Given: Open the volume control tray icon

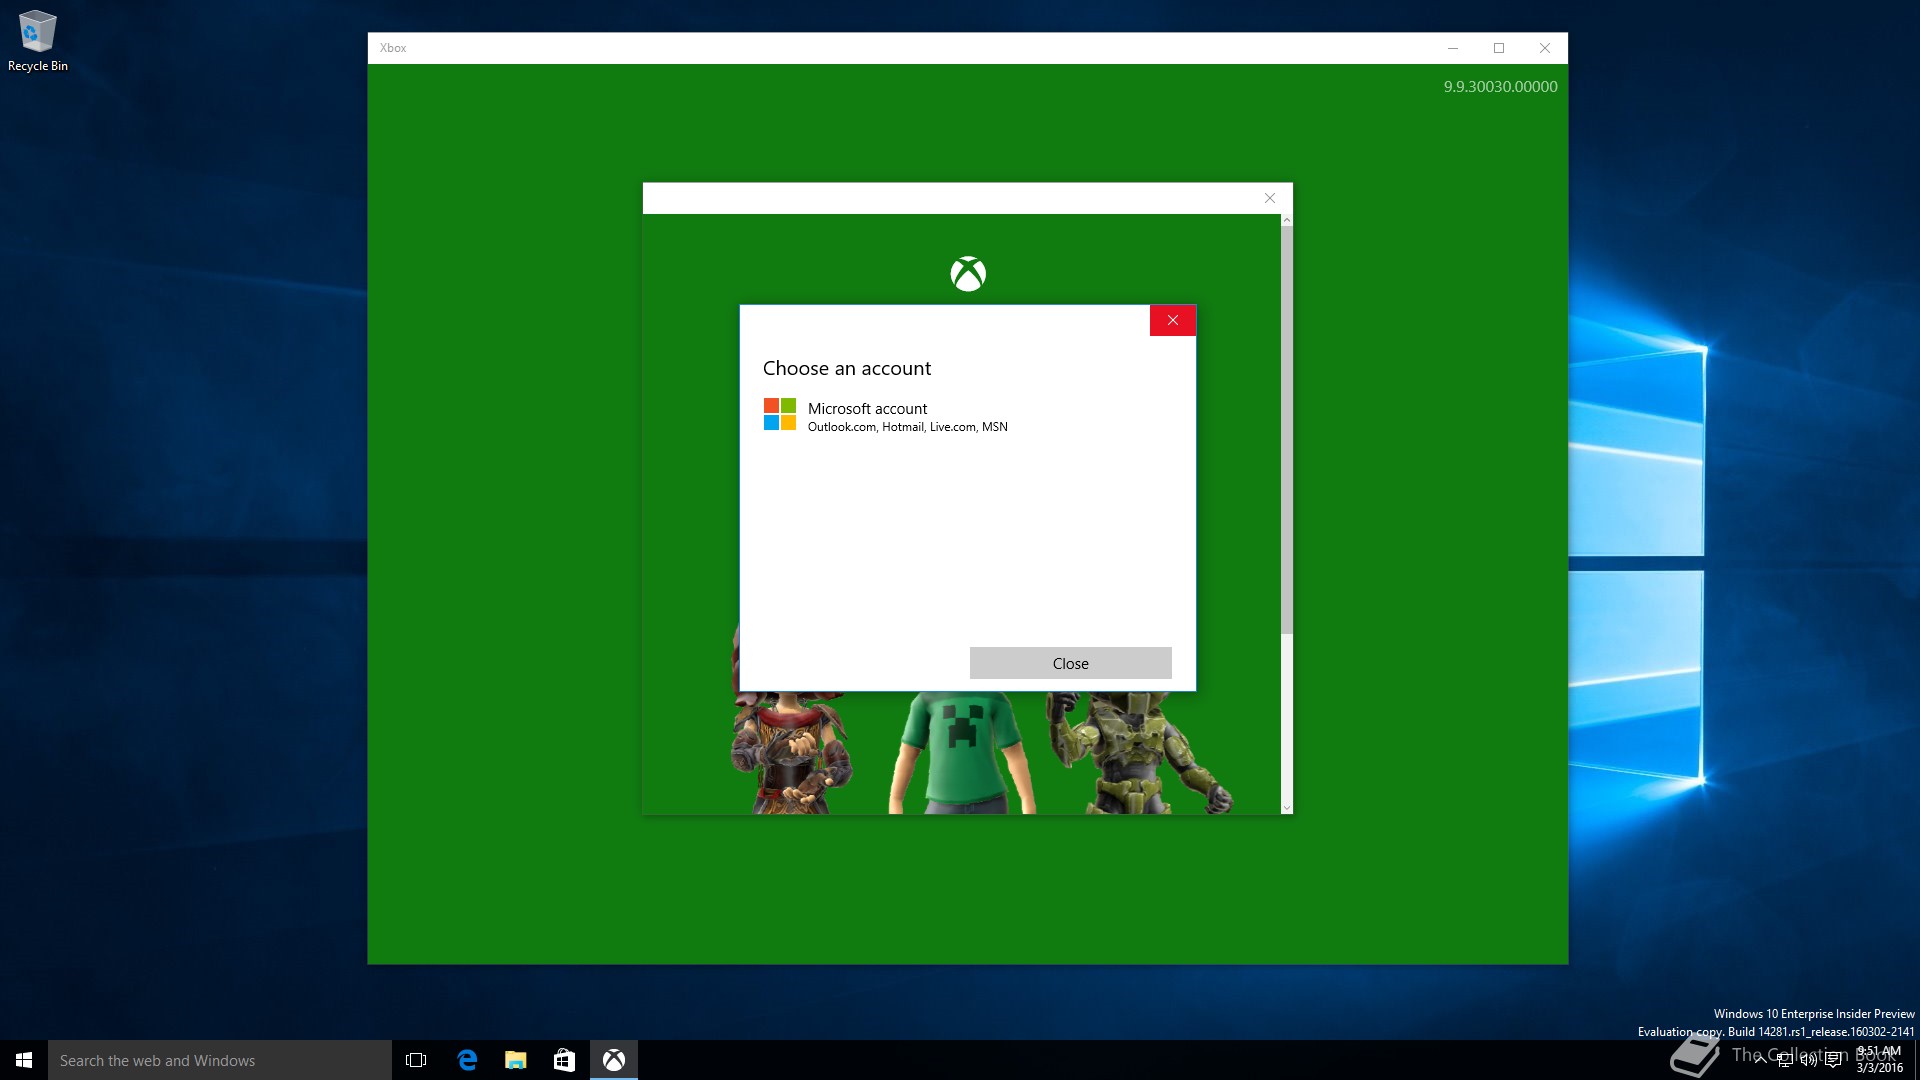Looking at the screenshot, I should pyautogui.click(x=1808, y=1060).
